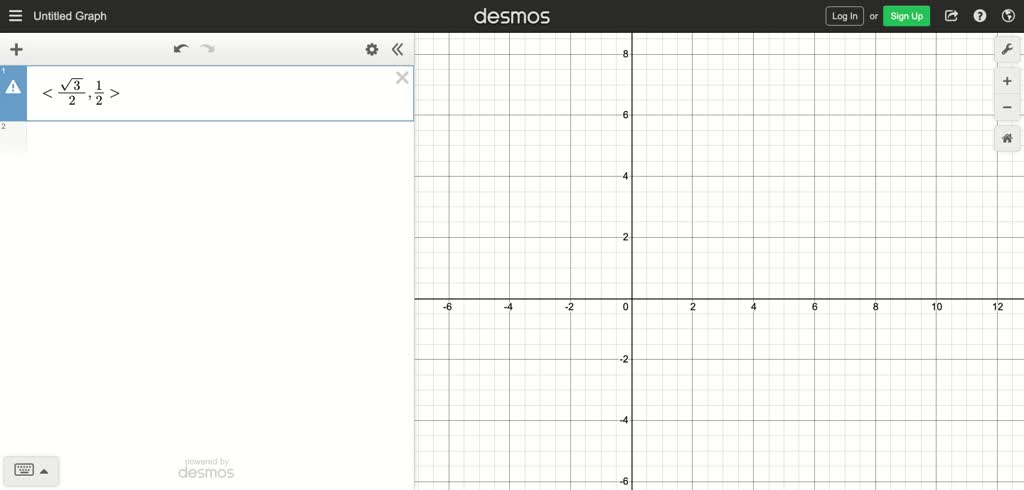Image resolution: width=1024 pixels, height=490 pixels.
Task: Click the y-axis label 8
Action: (625, 54)
